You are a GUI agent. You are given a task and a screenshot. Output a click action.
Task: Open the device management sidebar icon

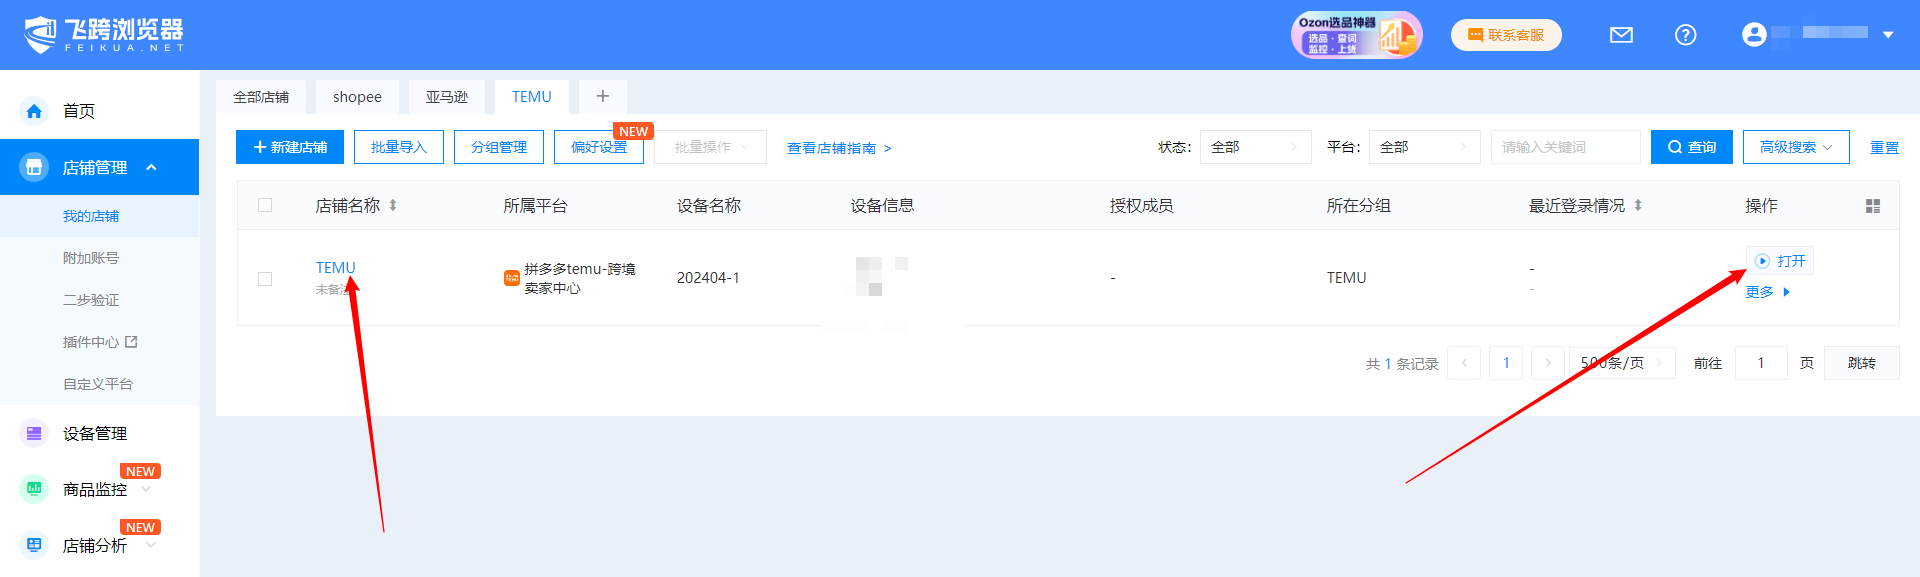click(x=34, y=433)
